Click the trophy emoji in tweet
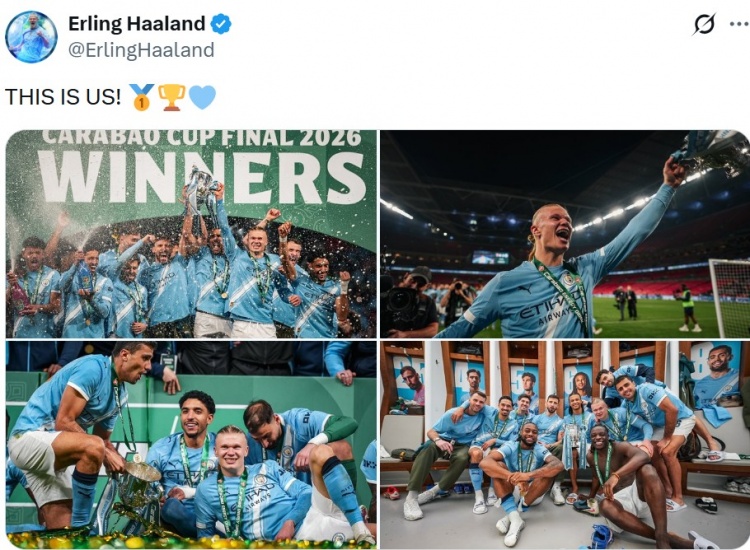The width and height of the screenshot is (750, 550). pyautogui.click(x=171, y=97)
